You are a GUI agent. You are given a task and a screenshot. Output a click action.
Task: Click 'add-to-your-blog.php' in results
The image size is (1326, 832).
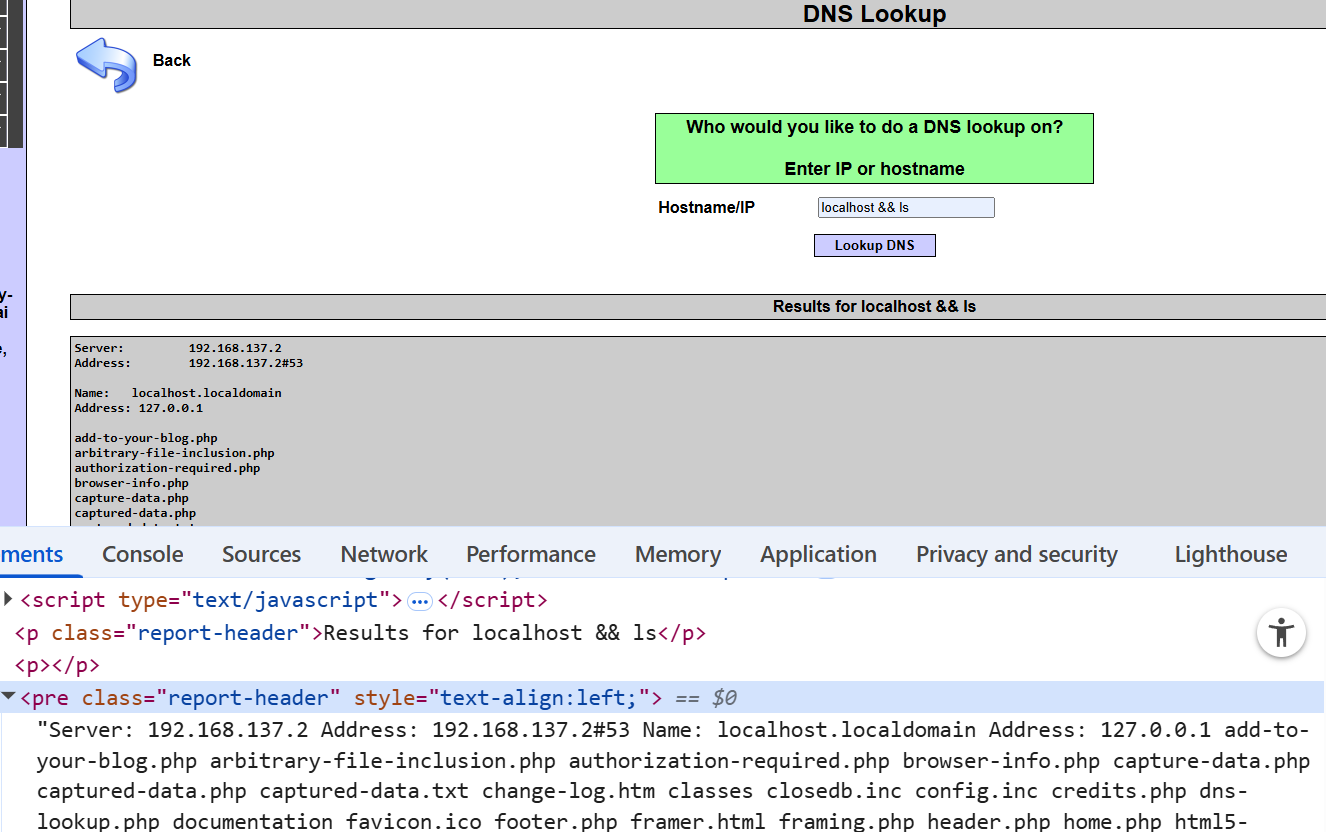pos(146,438)
